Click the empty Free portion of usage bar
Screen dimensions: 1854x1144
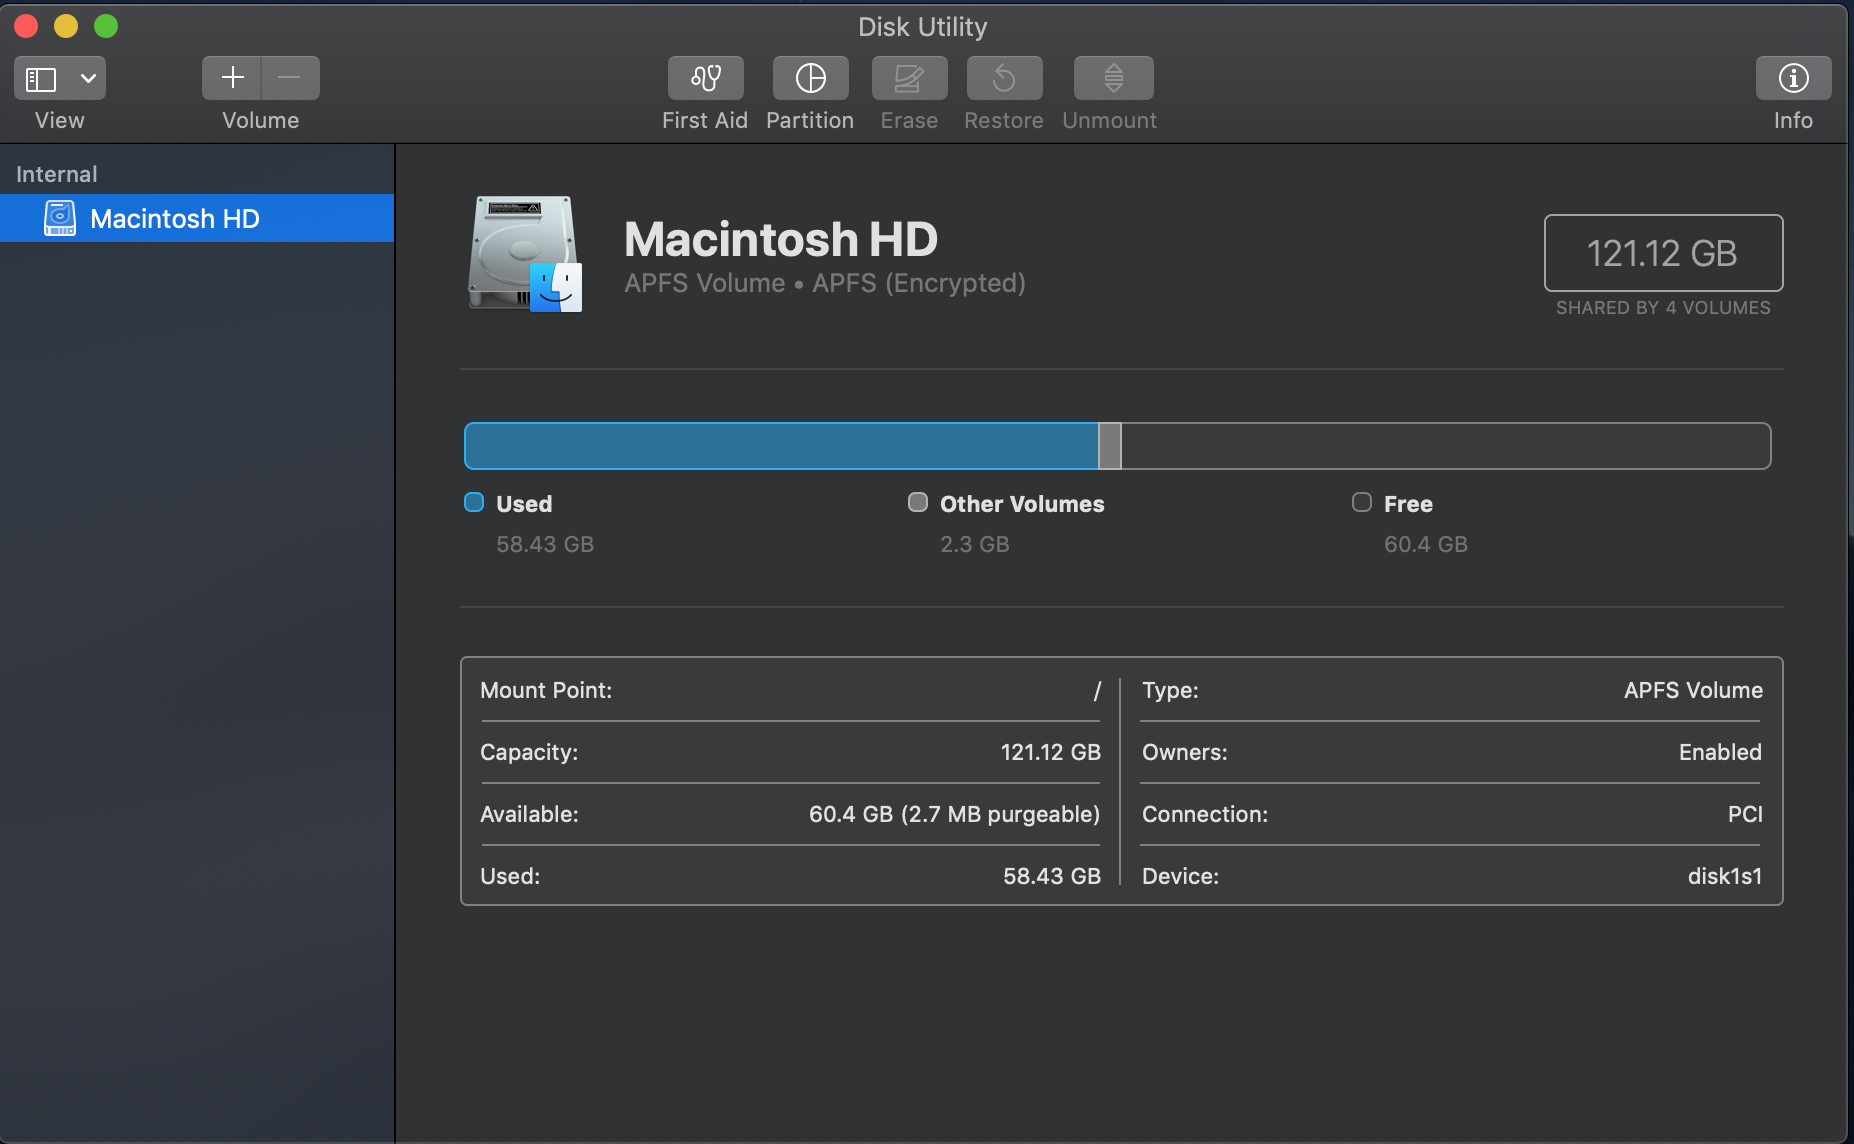[x=1446, y=446]
